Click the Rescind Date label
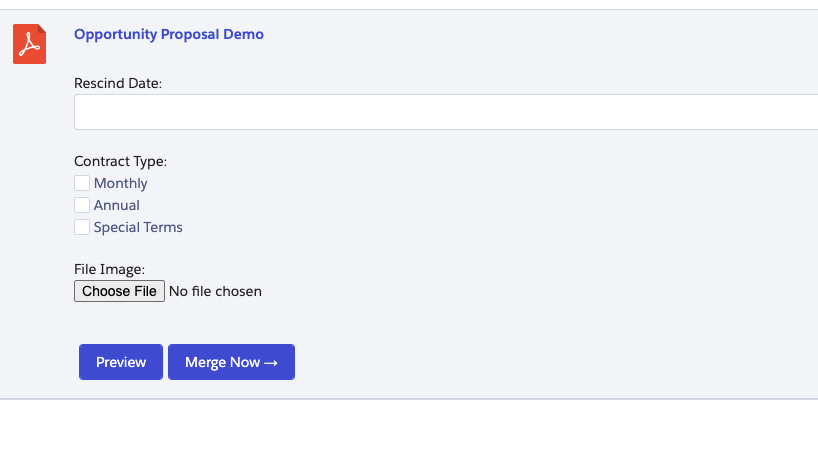 (118, 83)
